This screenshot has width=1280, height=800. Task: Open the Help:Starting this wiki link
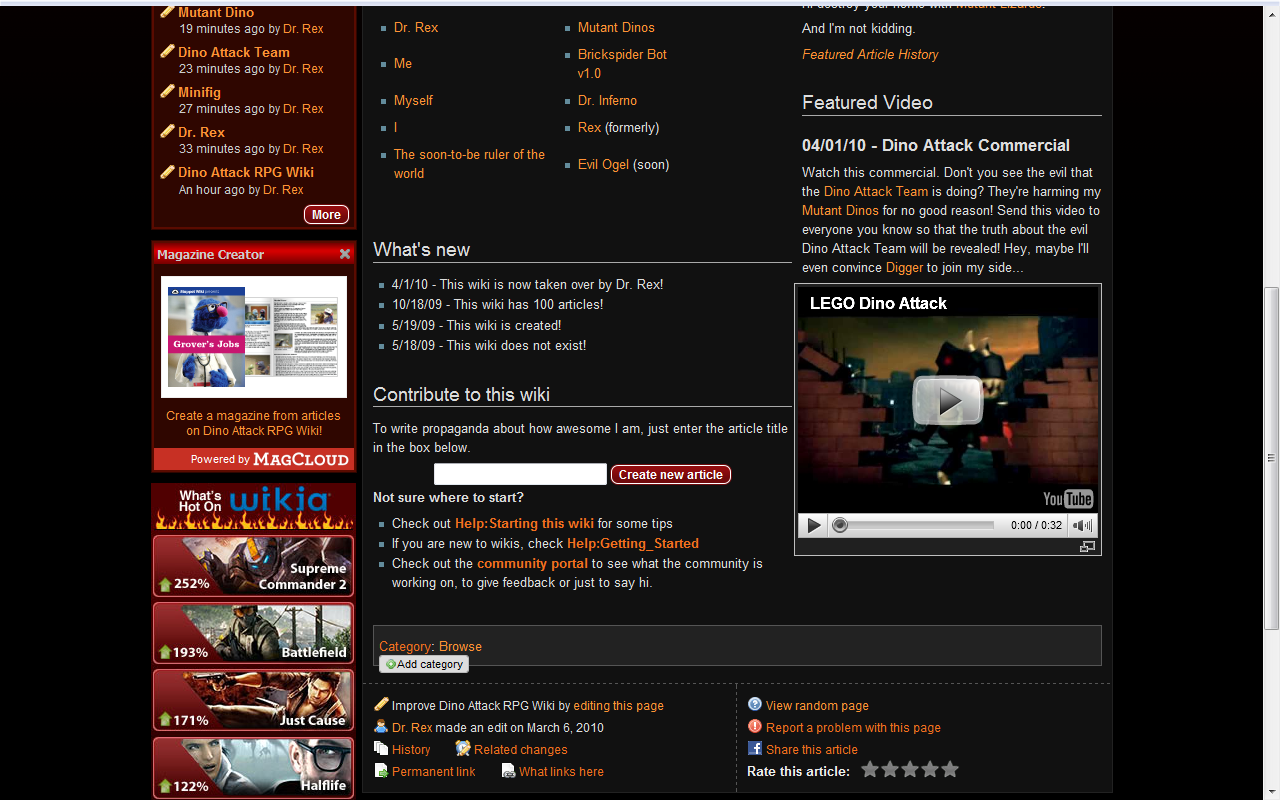(x=524, y=523)
